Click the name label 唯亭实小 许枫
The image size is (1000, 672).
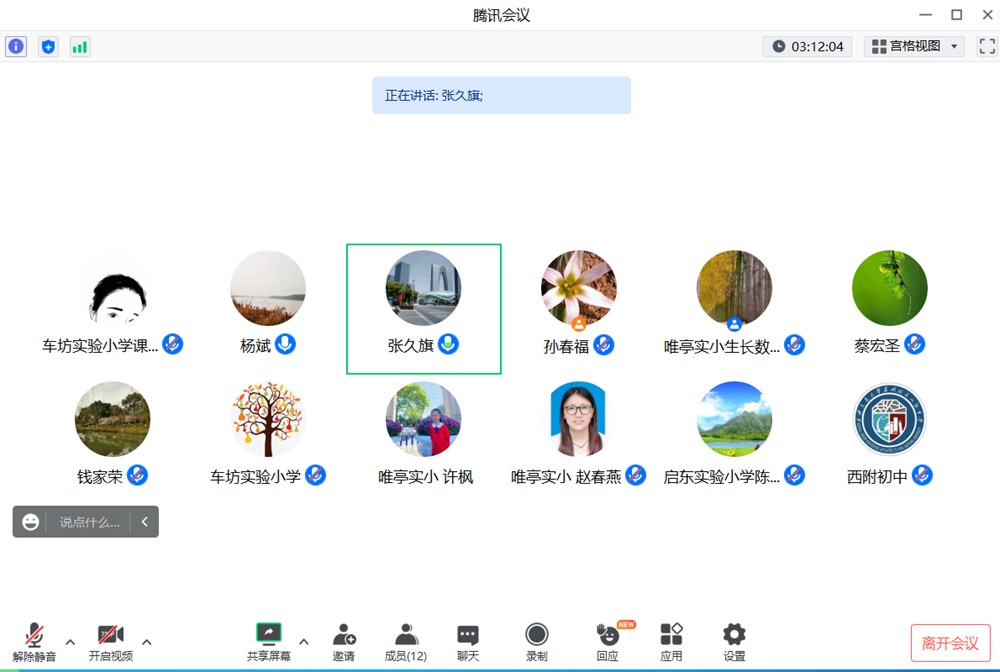pyautogui.click(x=425, y=477)
